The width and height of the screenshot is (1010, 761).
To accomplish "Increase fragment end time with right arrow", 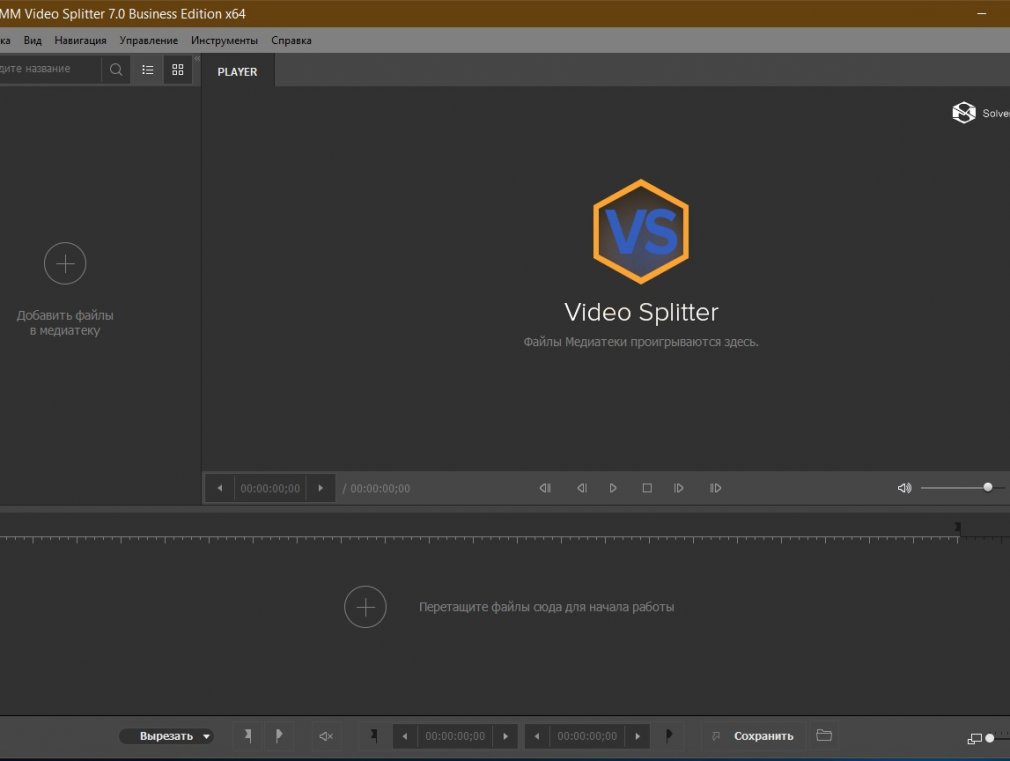I will click(x=638, y=737).
